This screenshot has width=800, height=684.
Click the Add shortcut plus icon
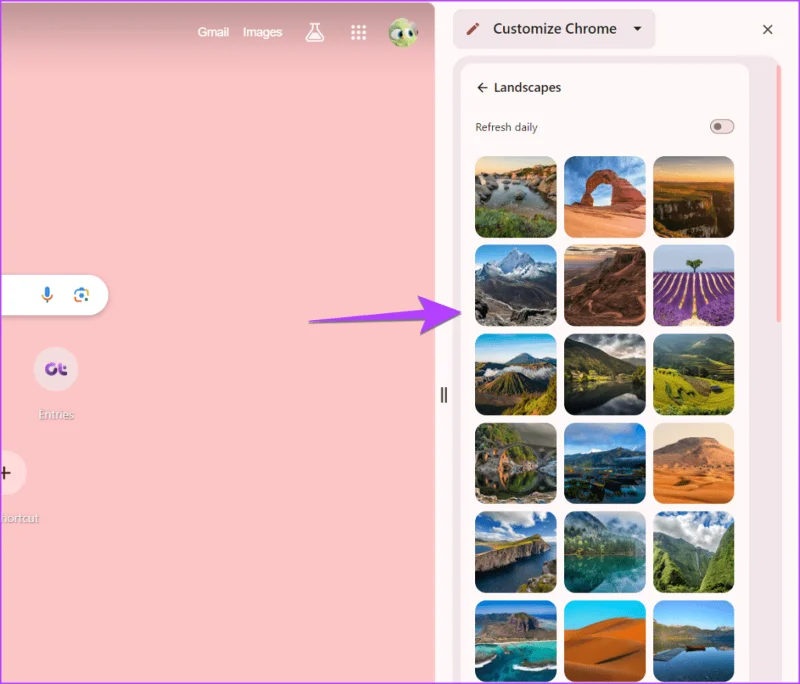tap(6, 473)
